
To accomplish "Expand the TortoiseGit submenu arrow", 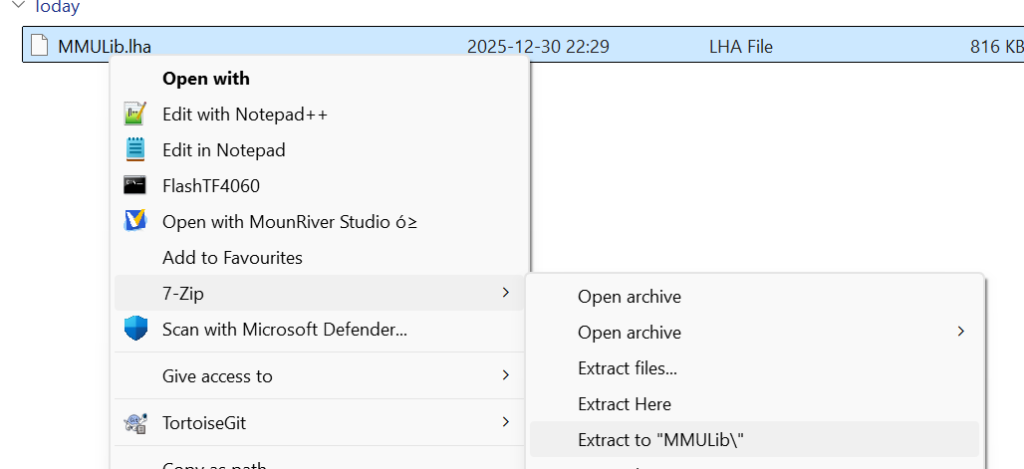I will (506, 423).
